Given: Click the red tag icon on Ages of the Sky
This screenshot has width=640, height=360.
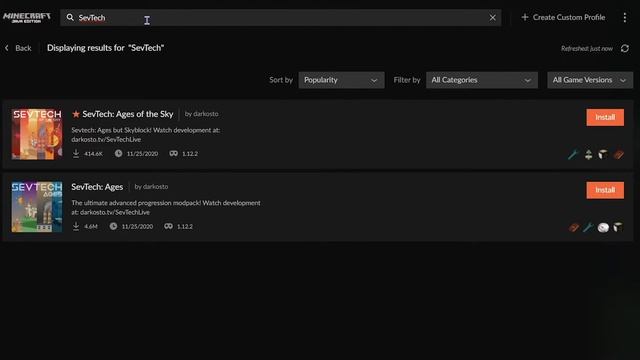Looking at the screenshot, I should [618, 155].
